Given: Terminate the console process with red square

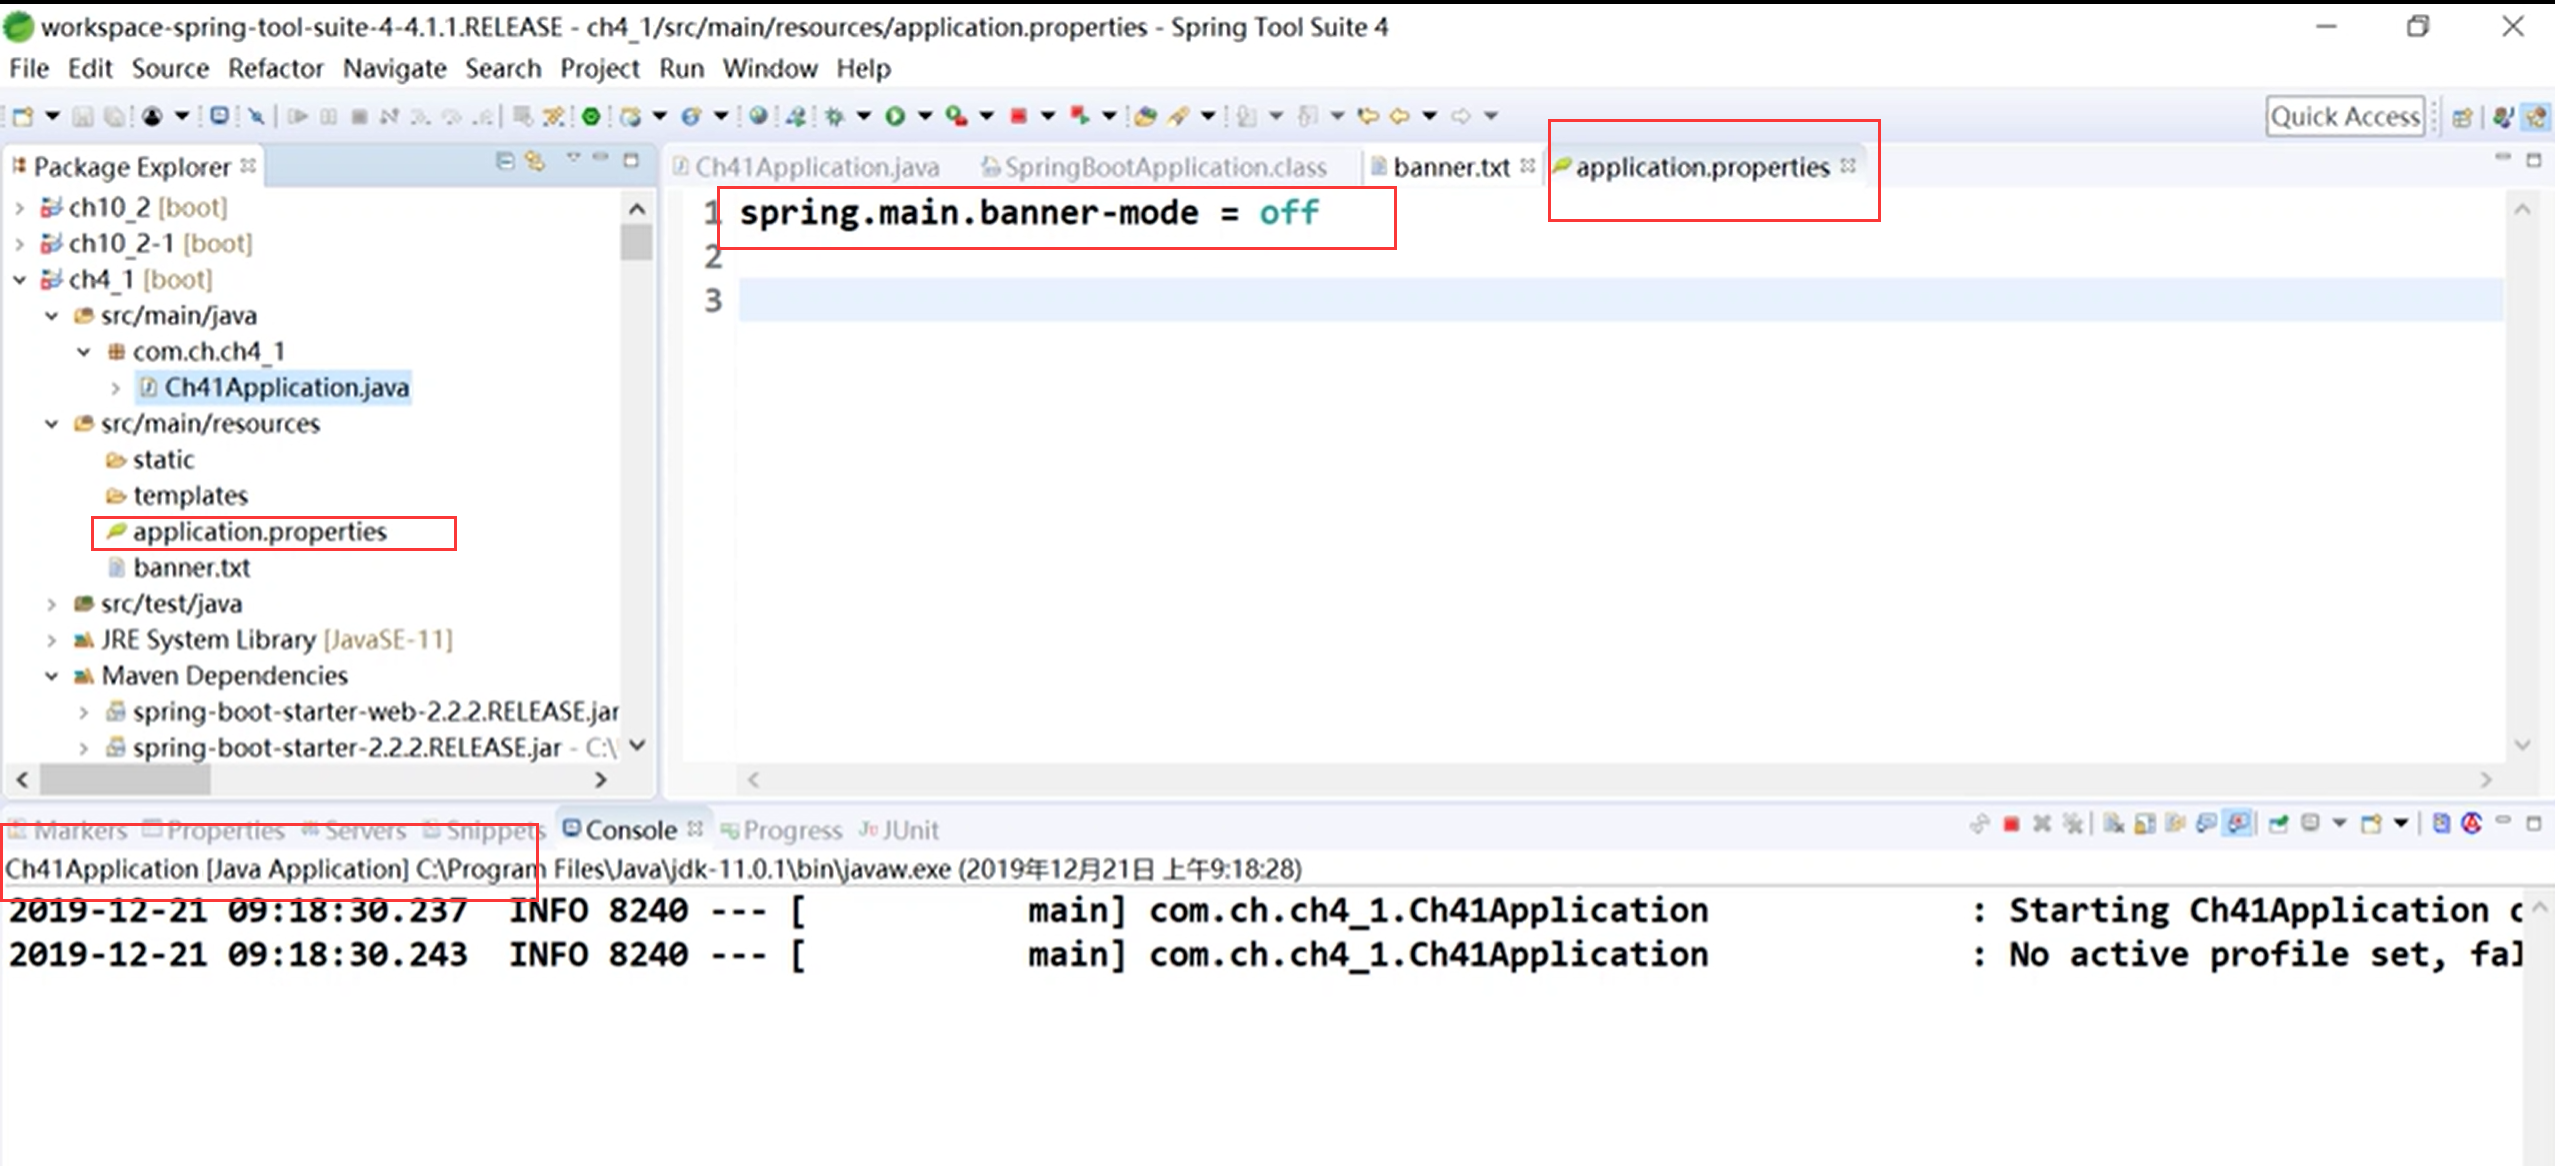Looking at the screenshot, I should [x=2011, y=824].
